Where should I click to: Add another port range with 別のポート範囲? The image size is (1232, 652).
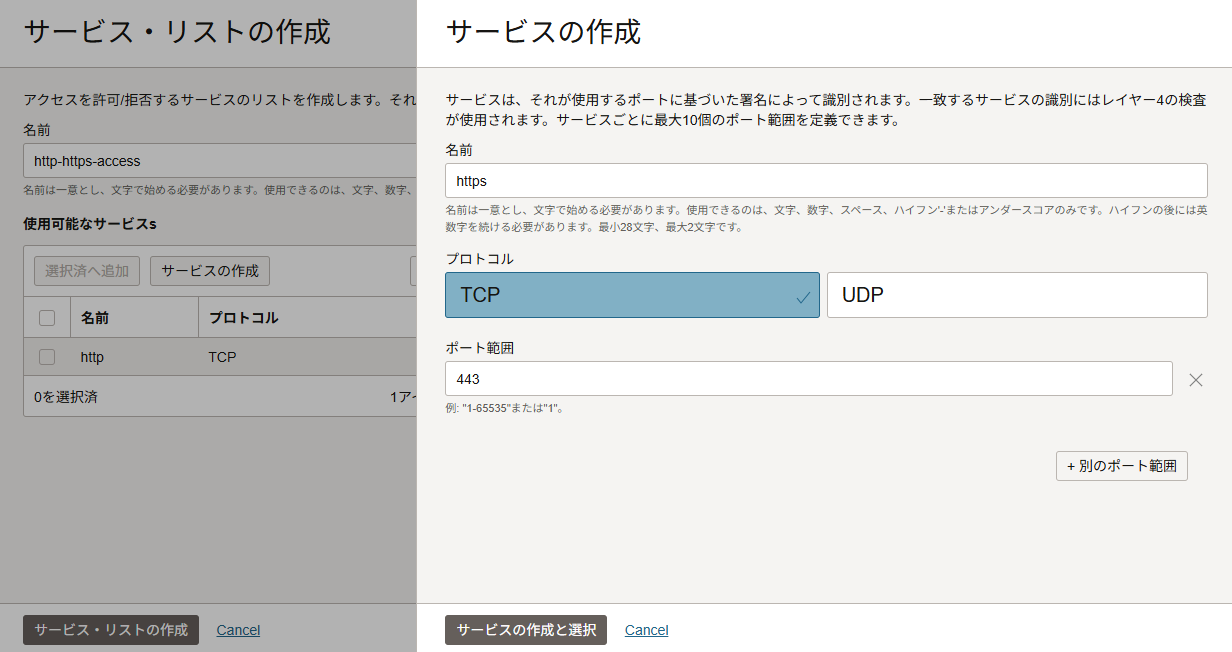pos(1121,466)
